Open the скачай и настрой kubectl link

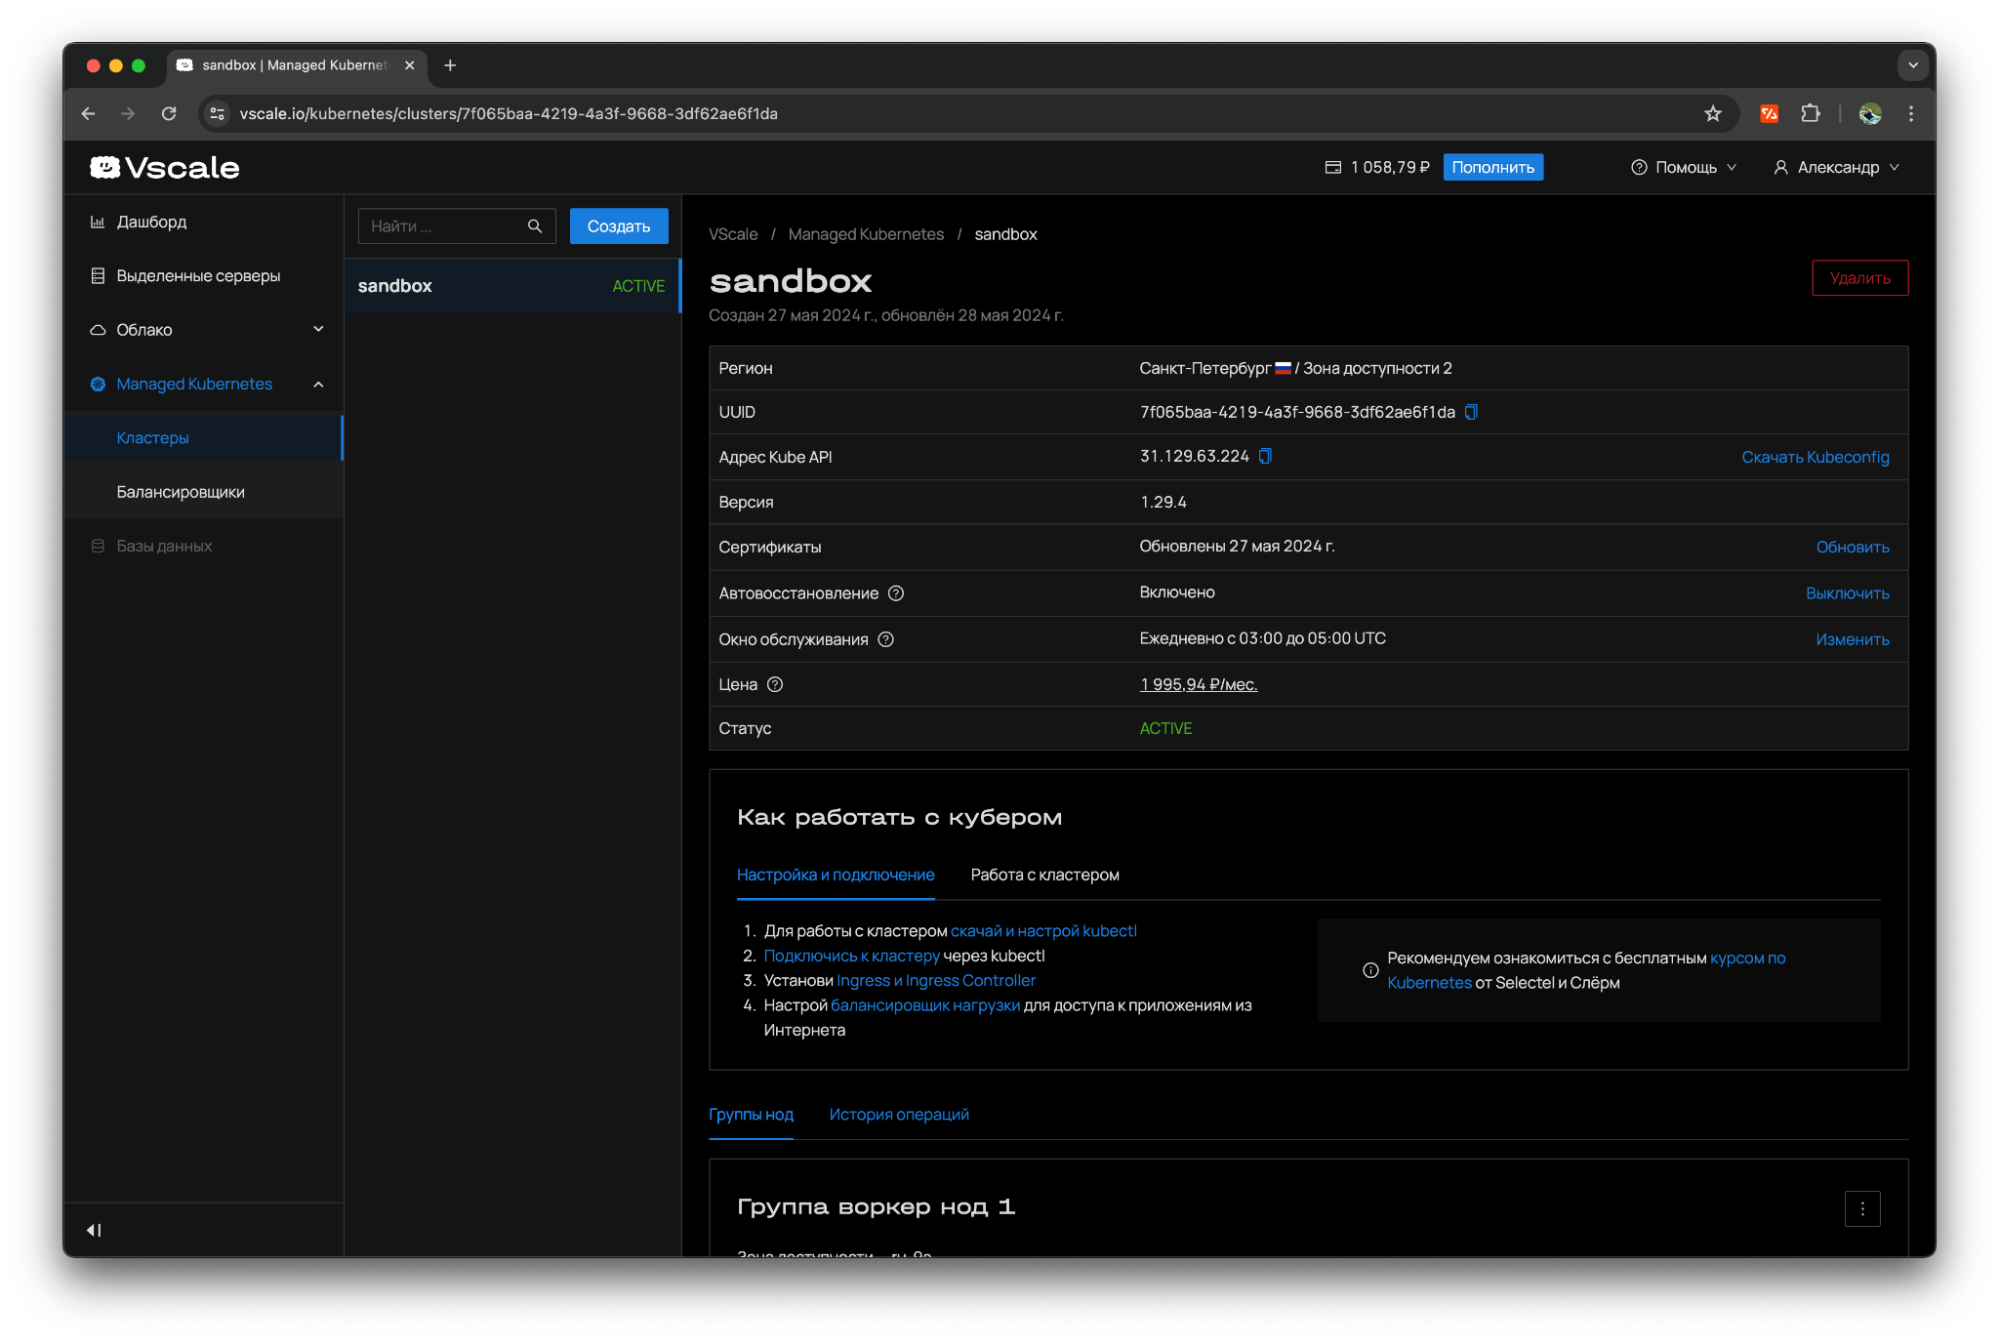point(1043,931)
